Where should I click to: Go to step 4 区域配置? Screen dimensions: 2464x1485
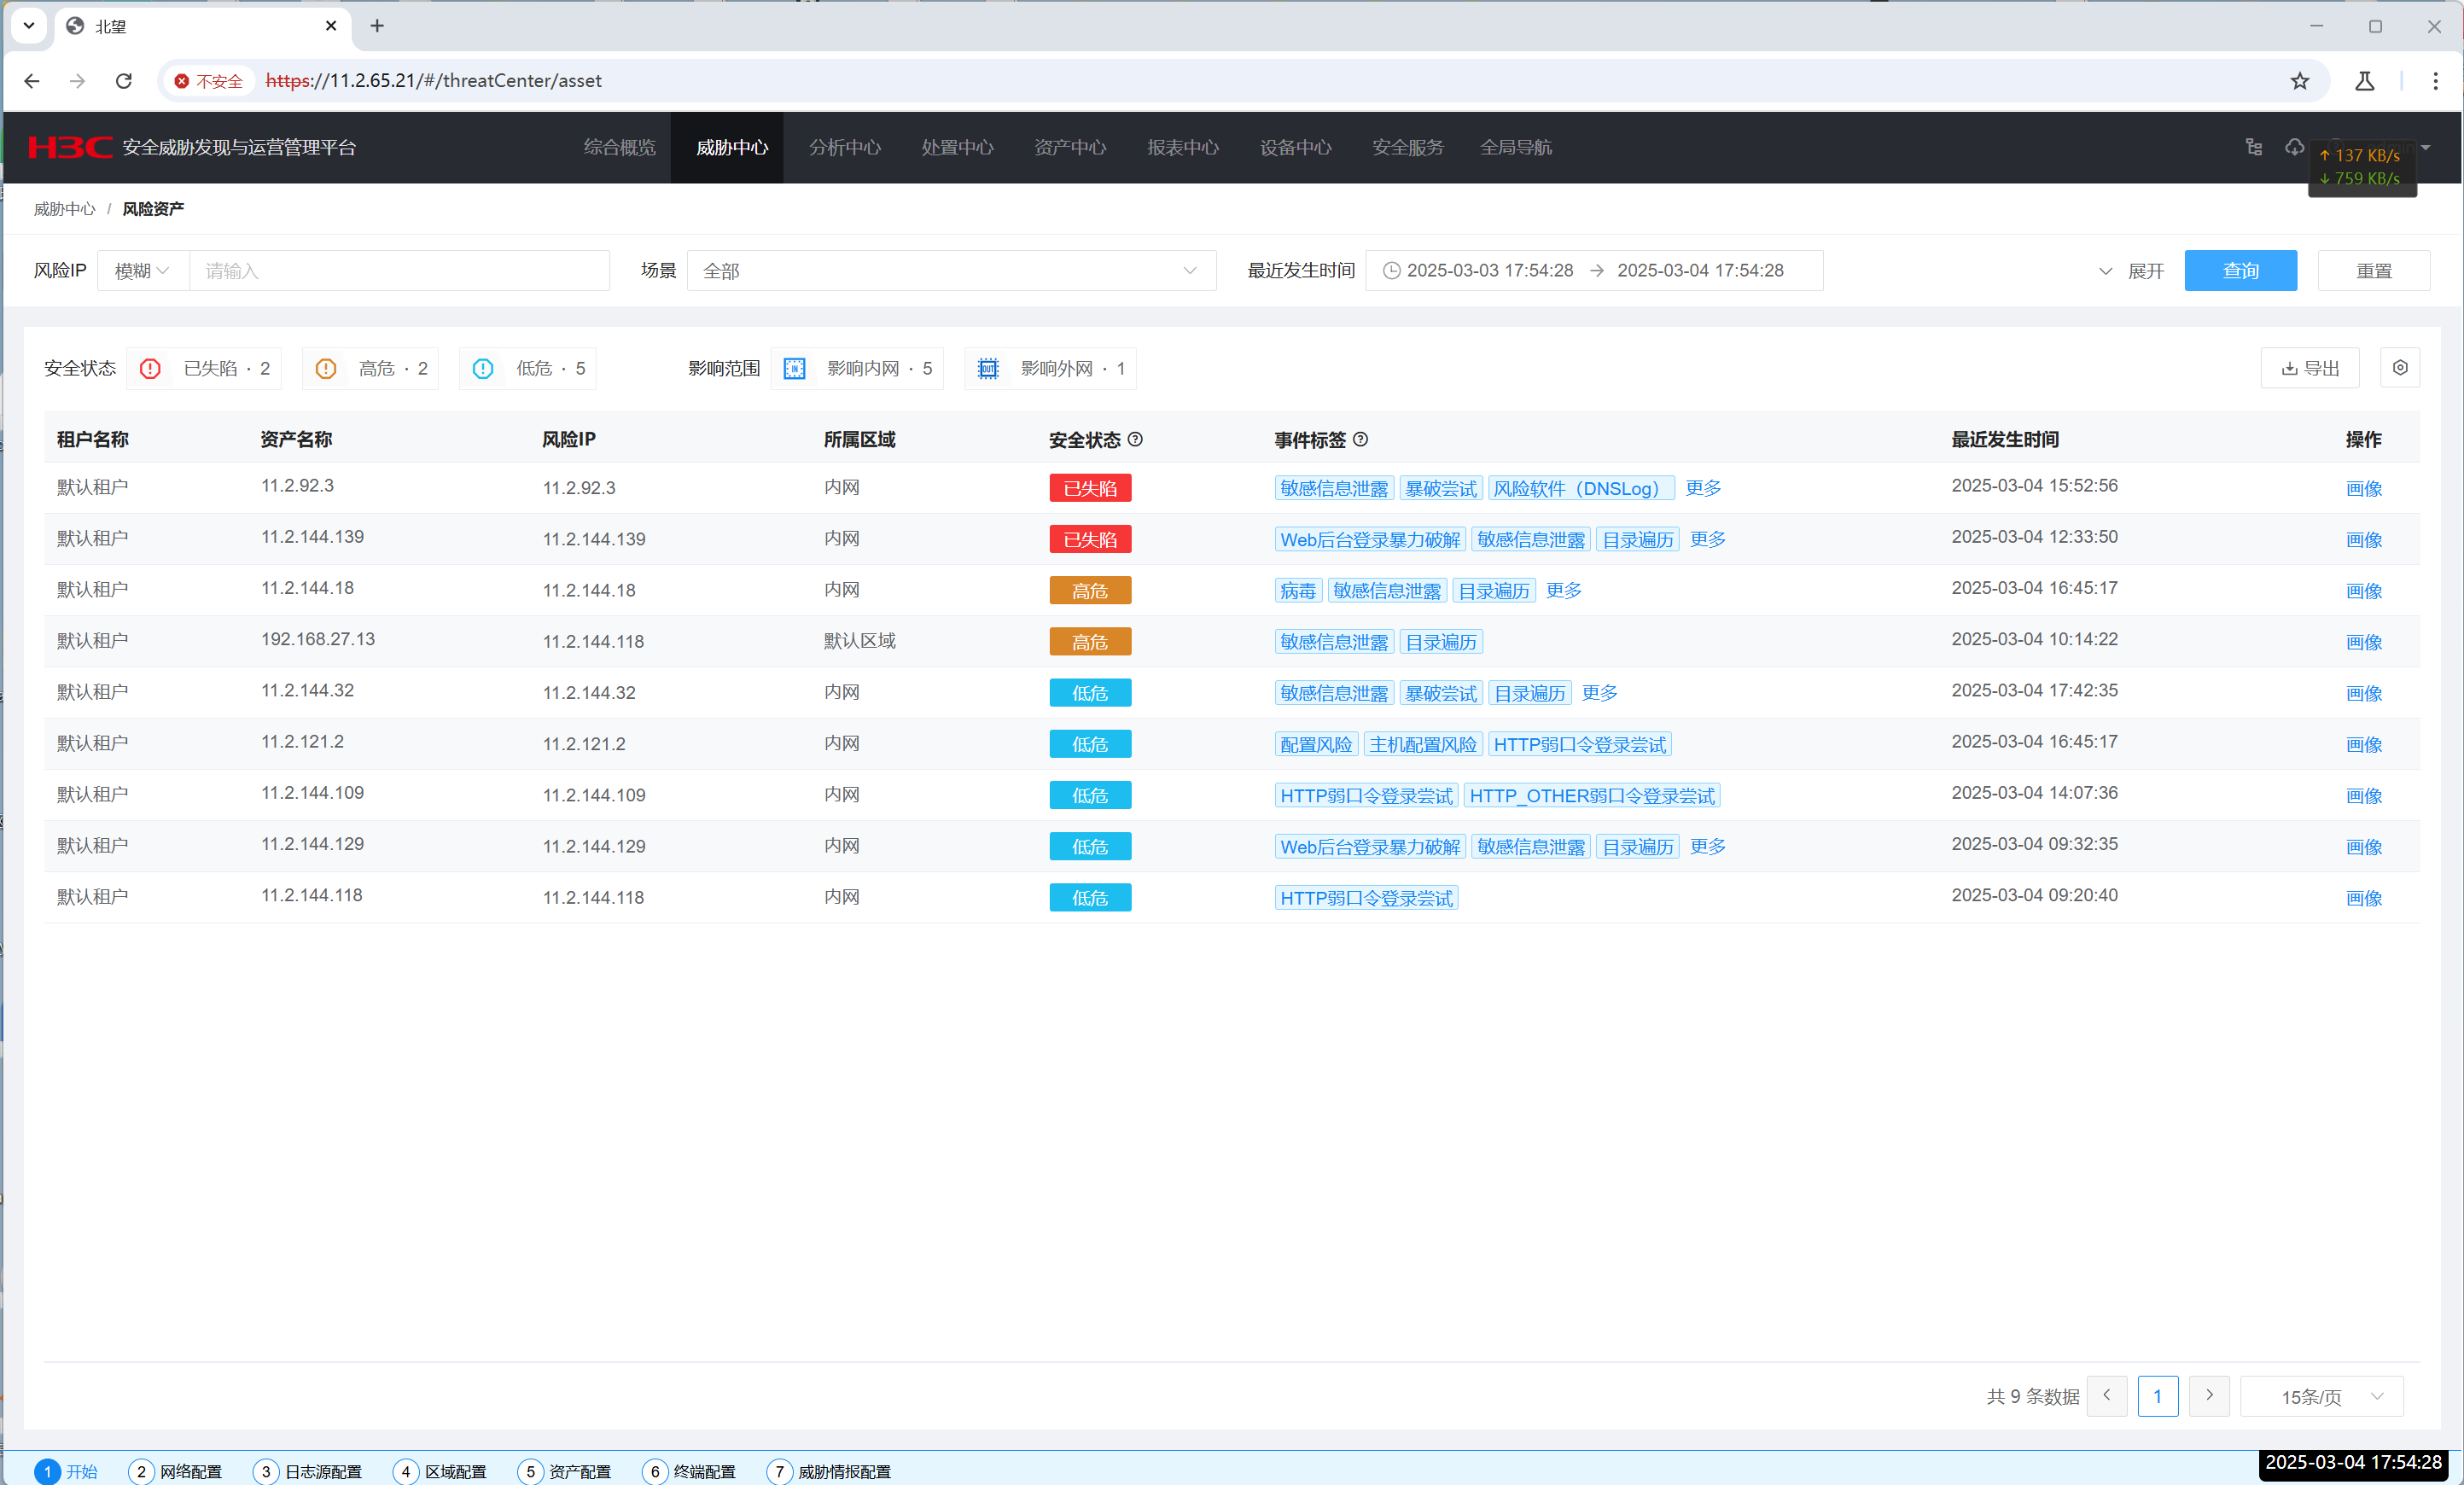click(x=441, y=1471)
